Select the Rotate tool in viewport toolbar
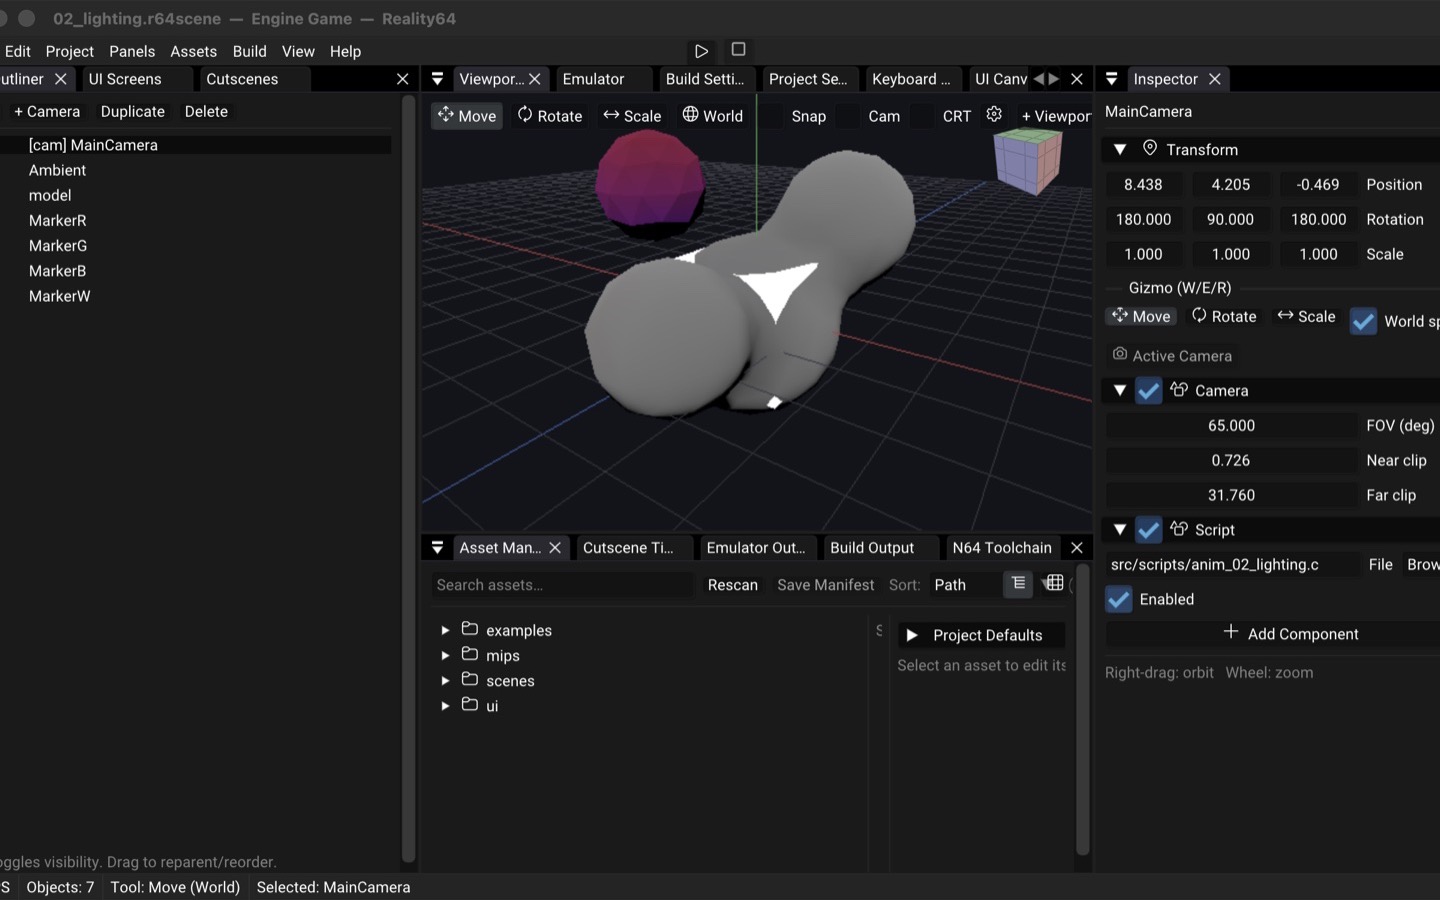 [549, 116]
